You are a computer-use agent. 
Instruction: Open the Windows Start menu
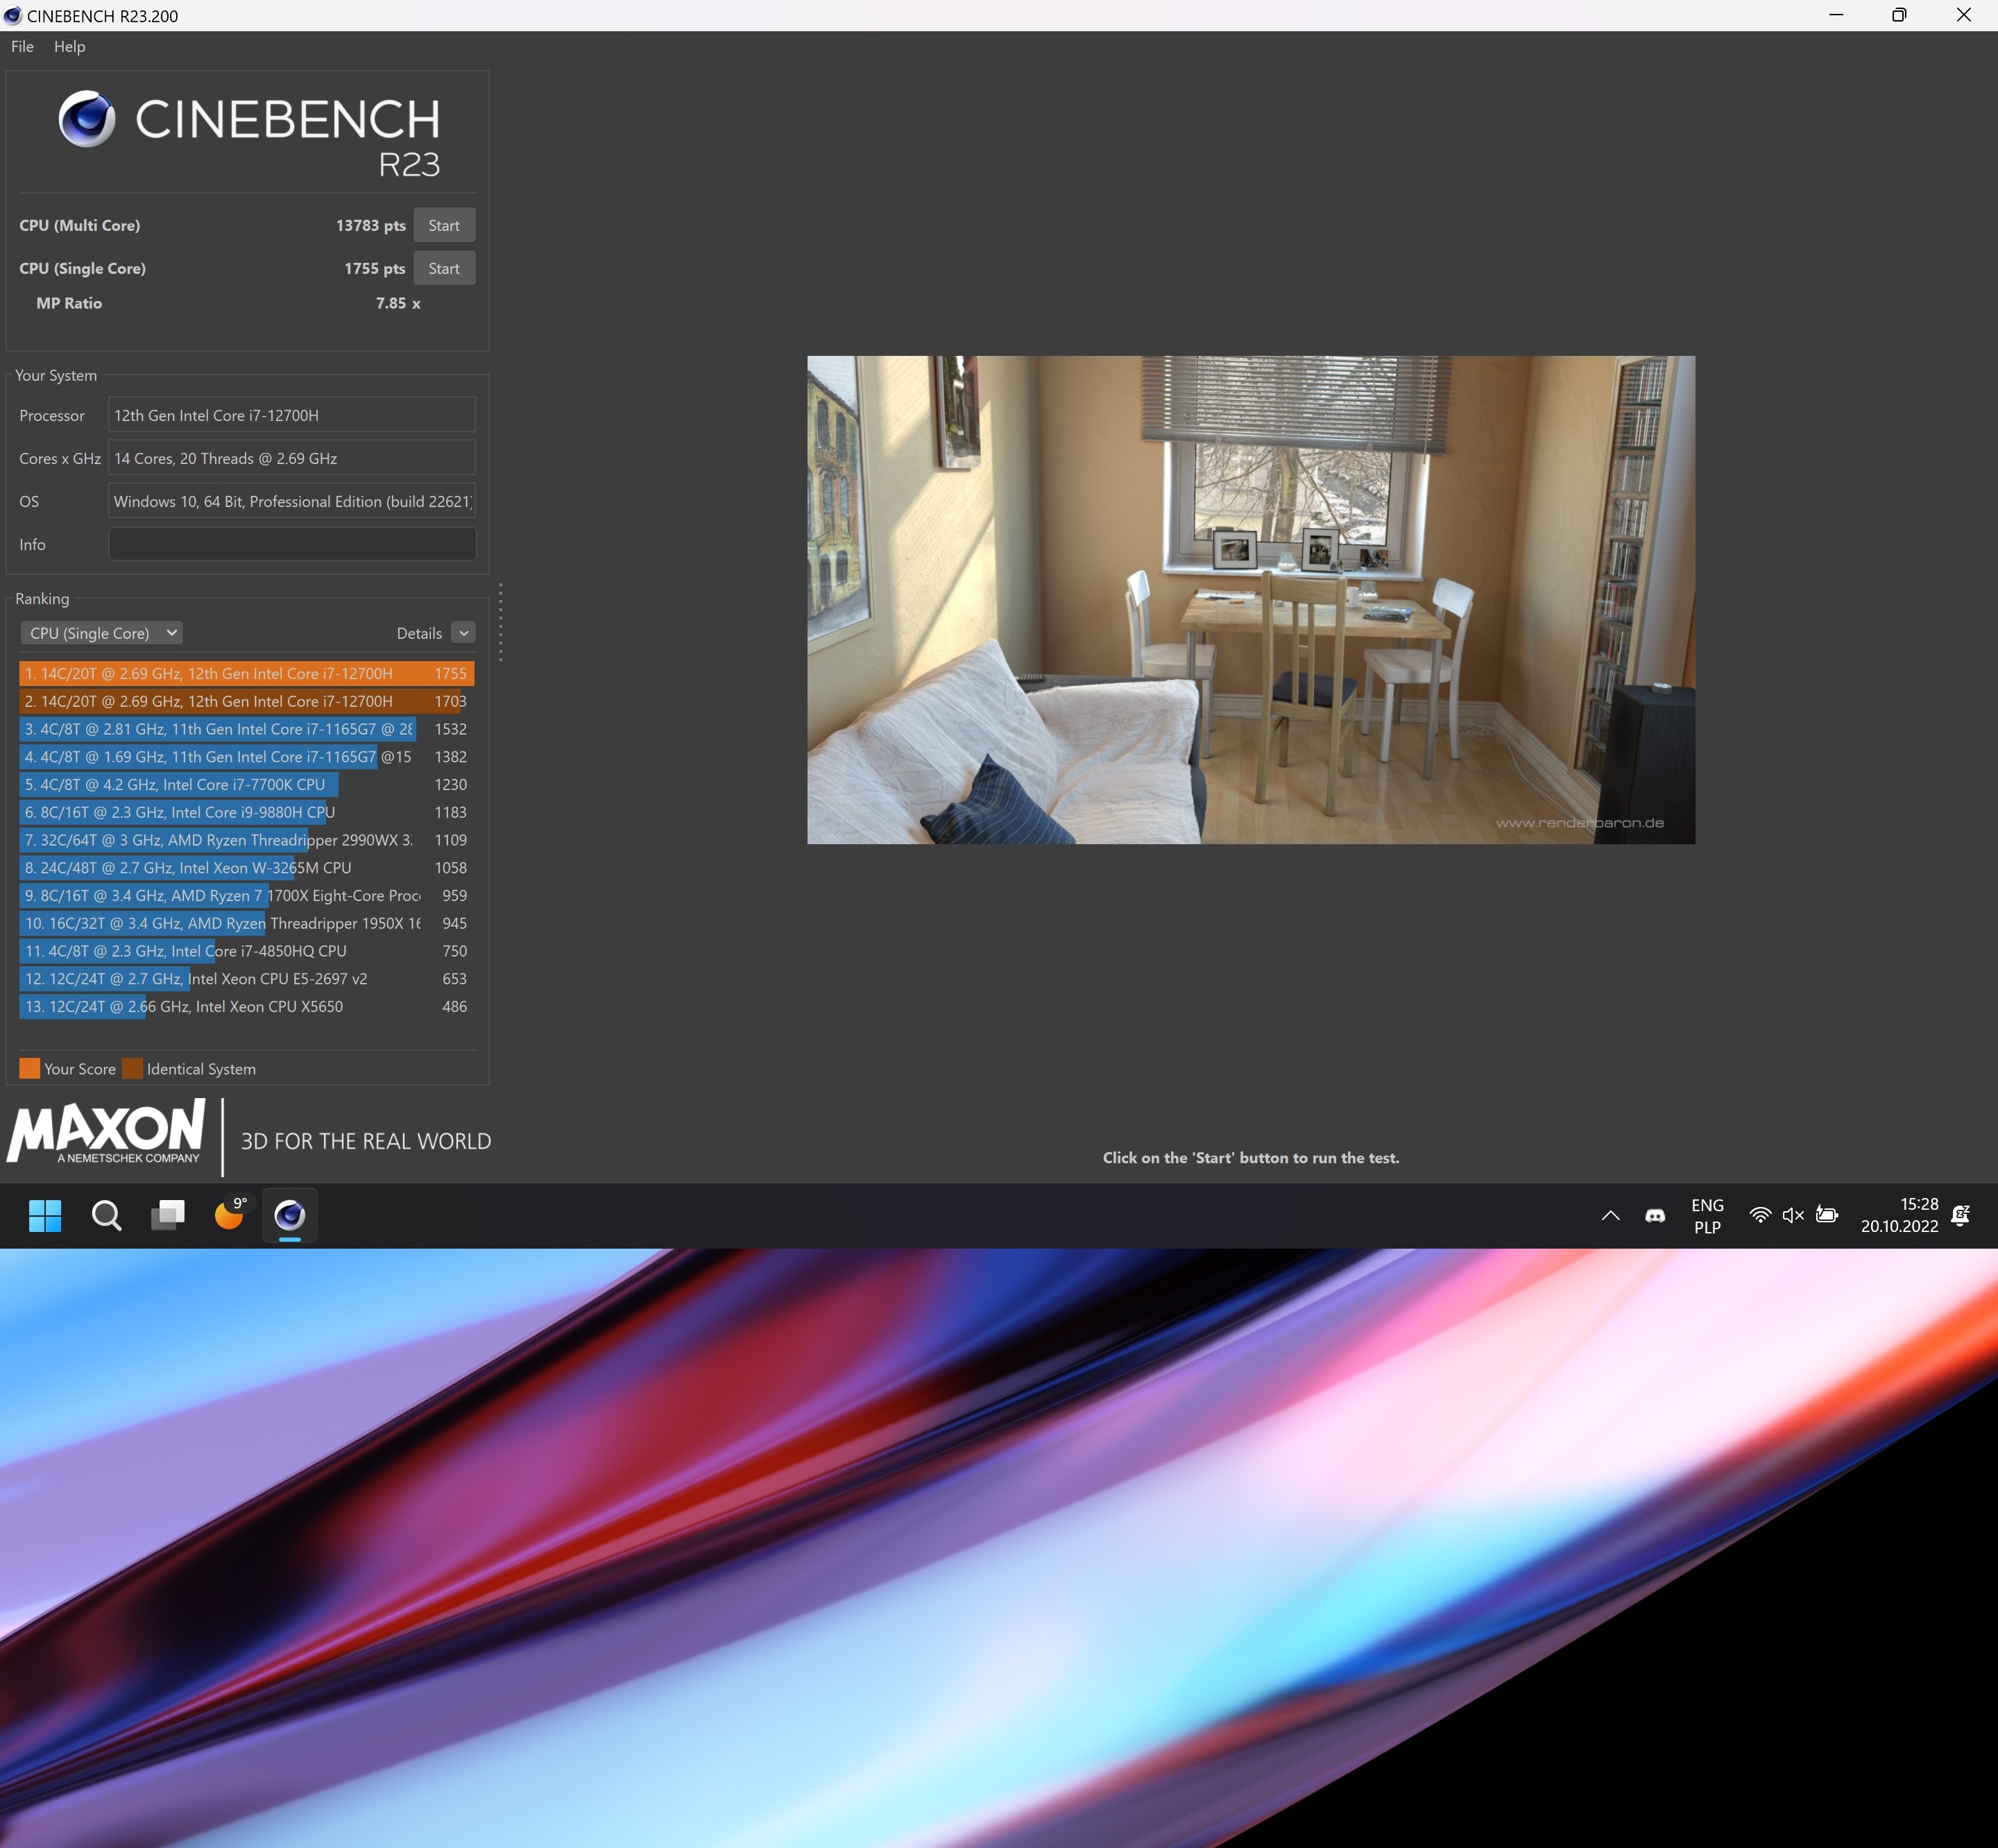click(45, 1216)
